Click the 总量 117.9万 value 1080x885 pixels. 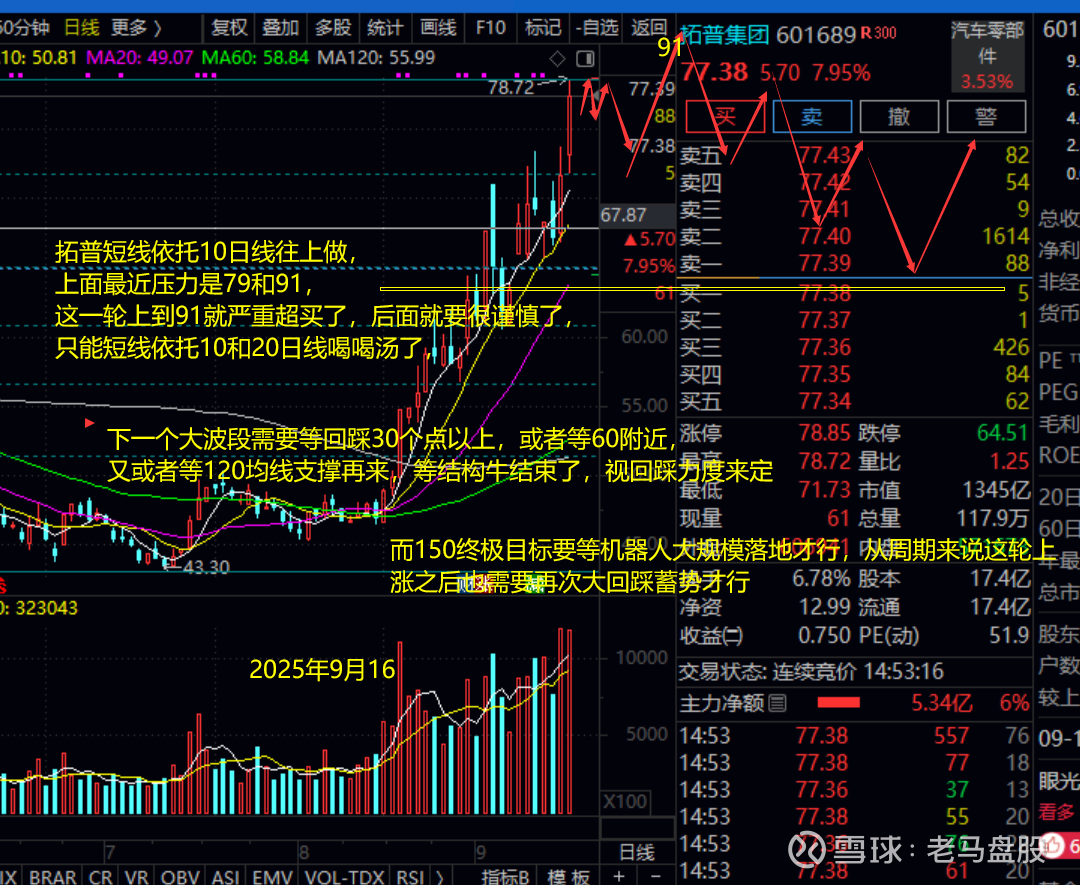993,517
